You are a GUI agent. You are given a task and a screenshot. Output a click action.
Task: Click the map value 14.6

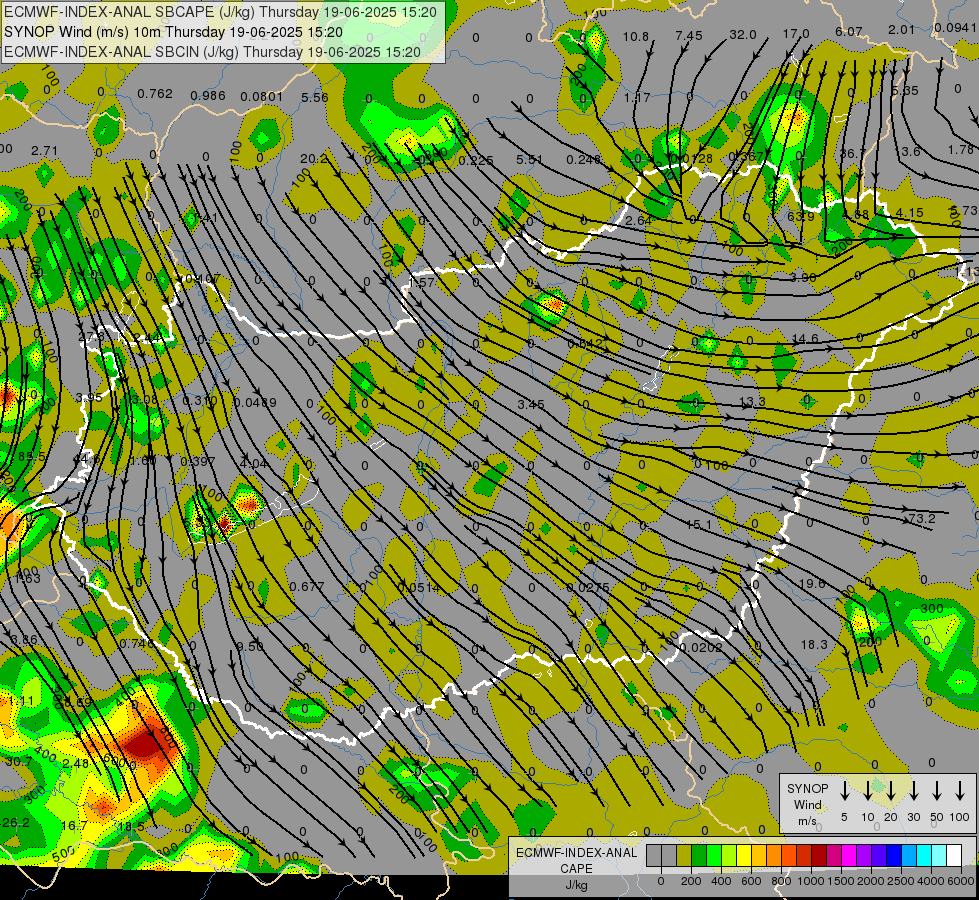805,339
